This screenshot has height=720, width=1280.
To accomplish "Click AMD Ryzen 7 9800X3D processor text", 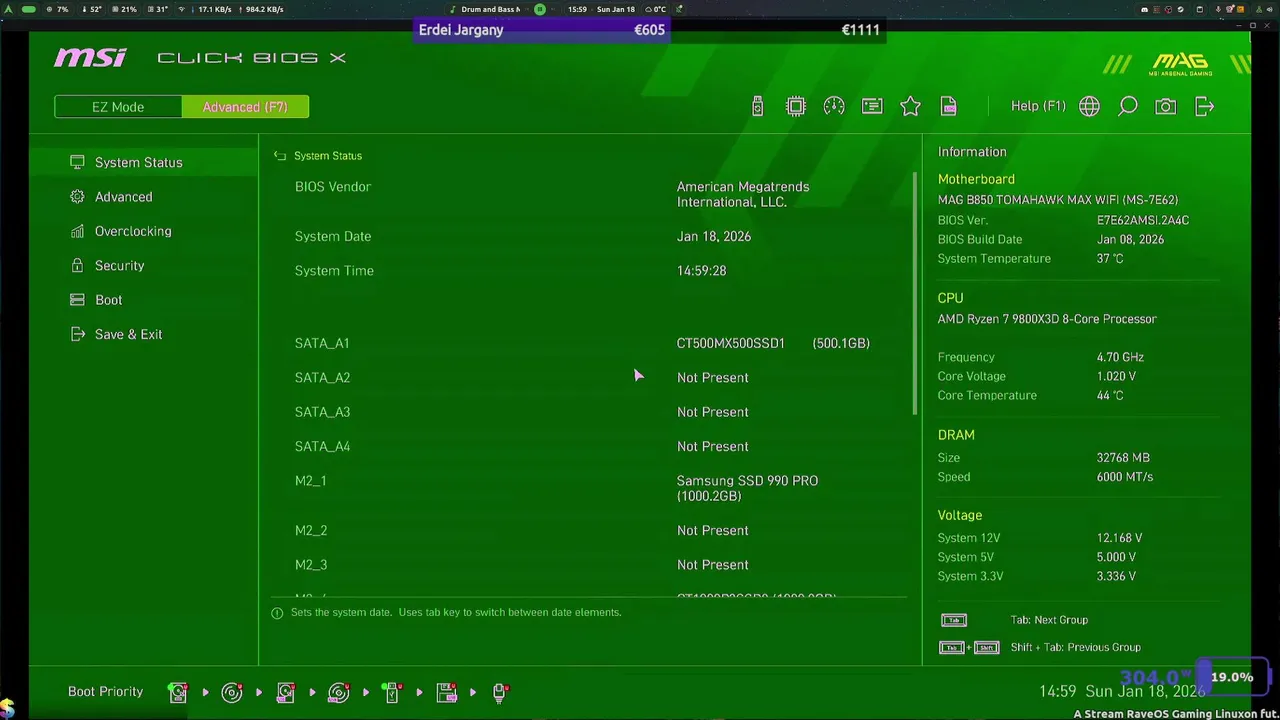I will coord(1047,319).
